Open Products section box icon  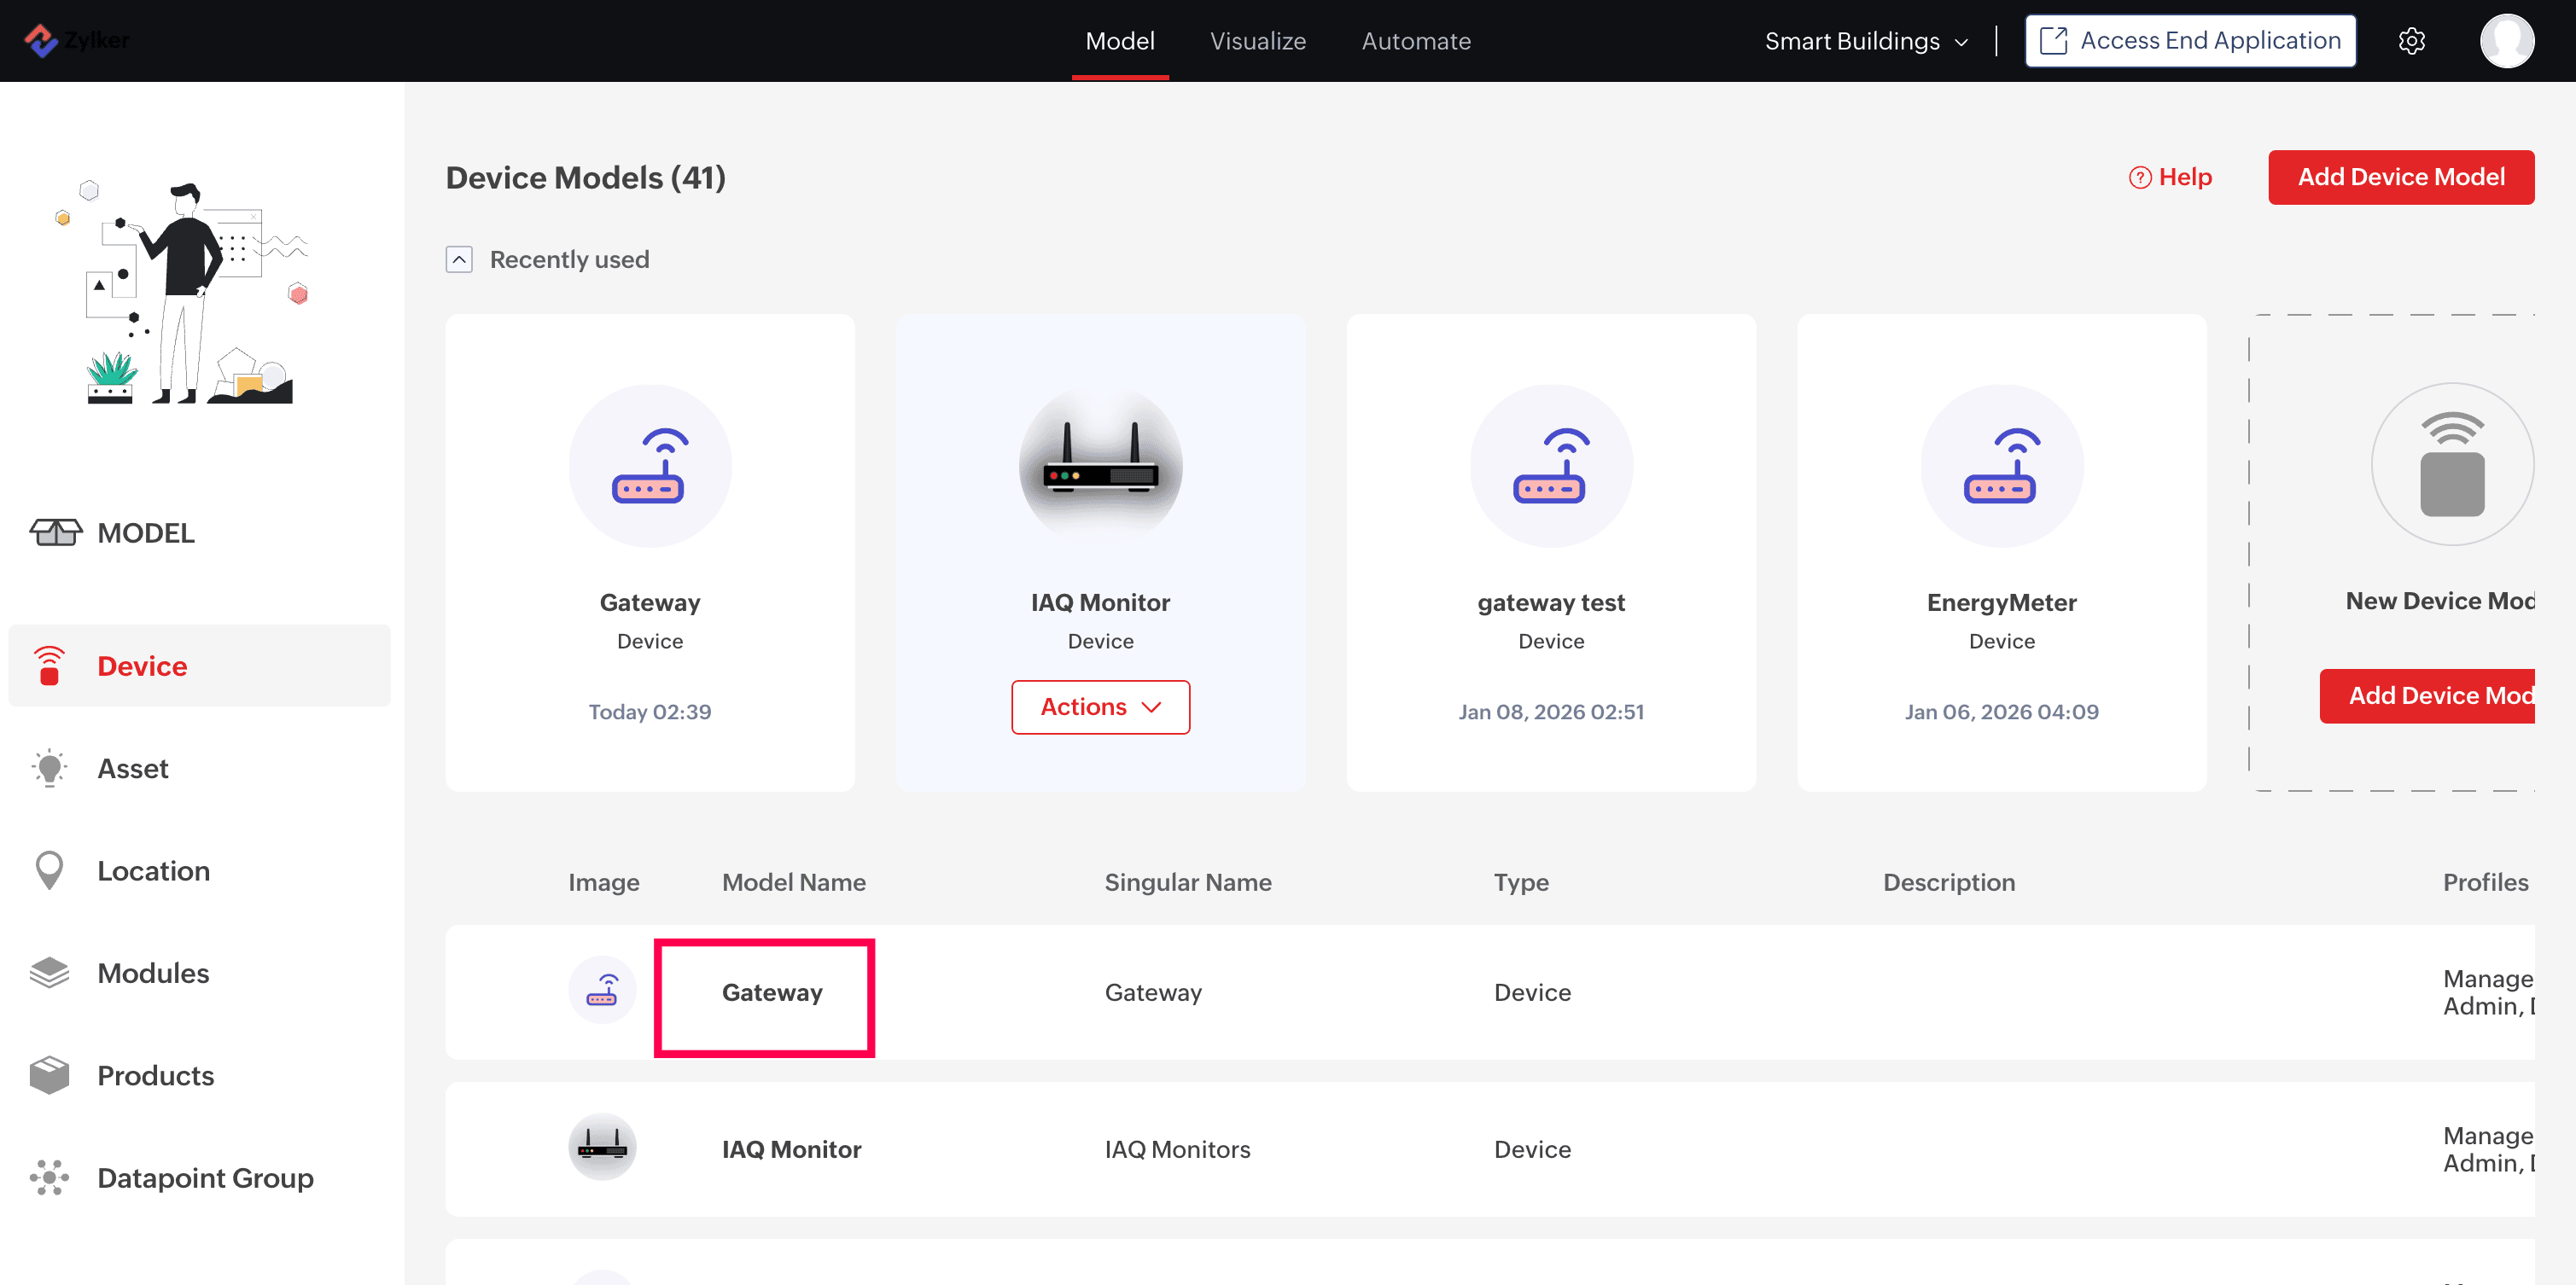(x=49, y=1075)
